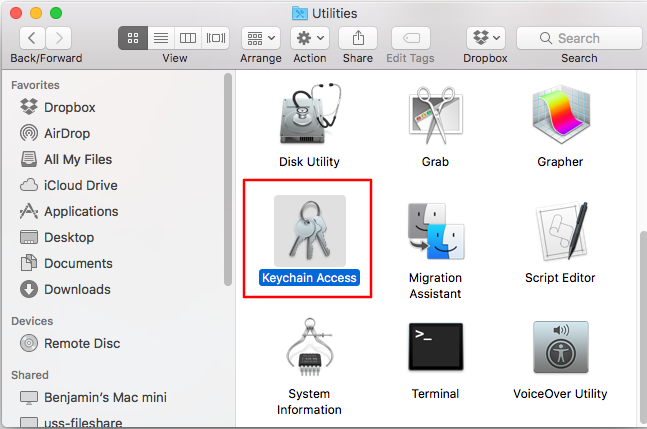This screenshot has height=429, width=647.
Task: Zoom the window with green button
Action: click(x=56, y=13)
